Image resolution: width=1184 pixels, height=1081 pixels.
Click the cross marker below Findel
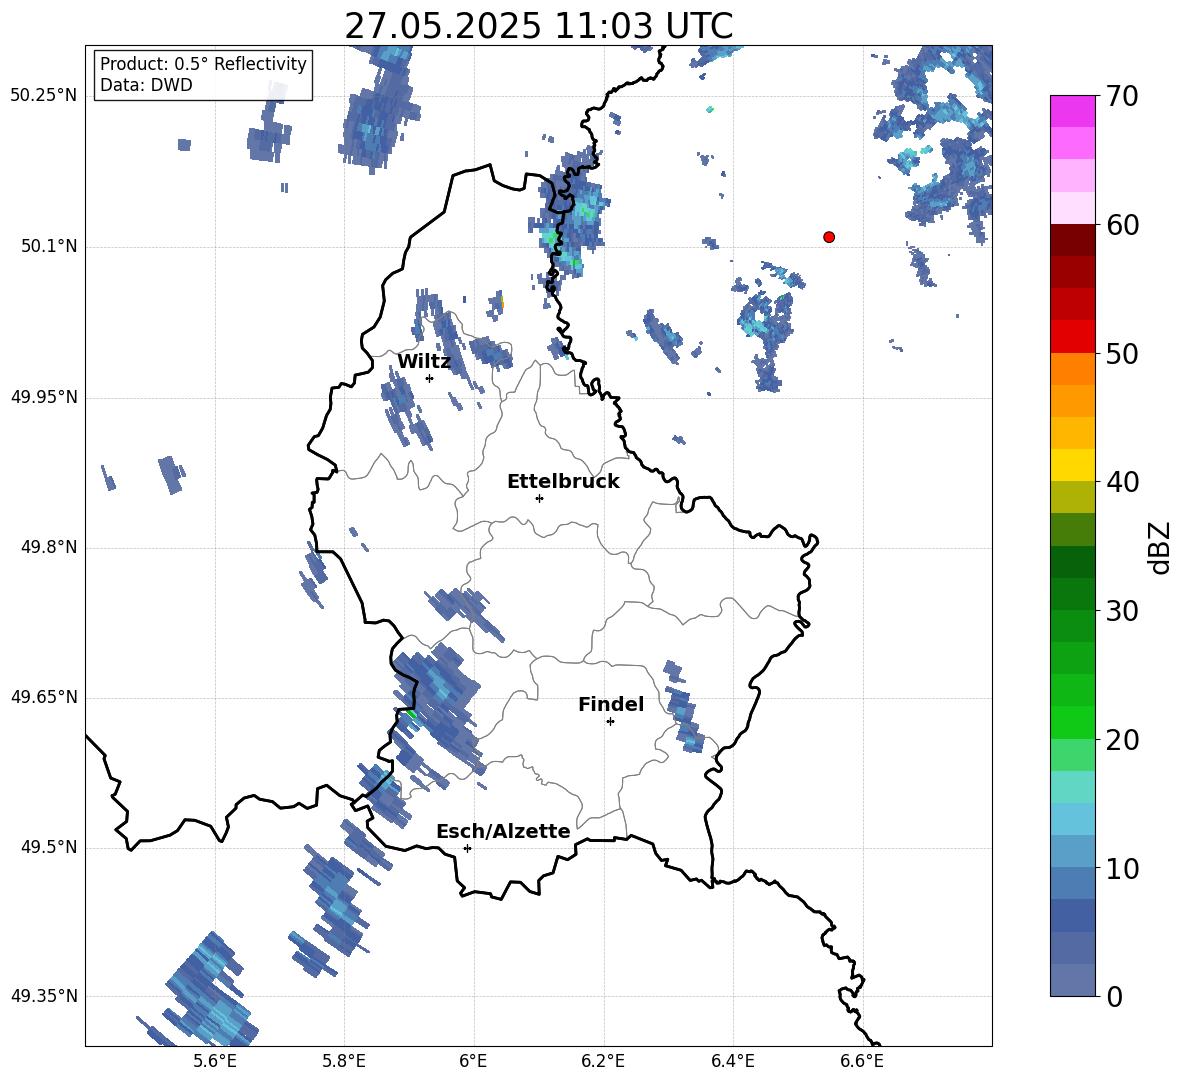(x=610, y=722)
